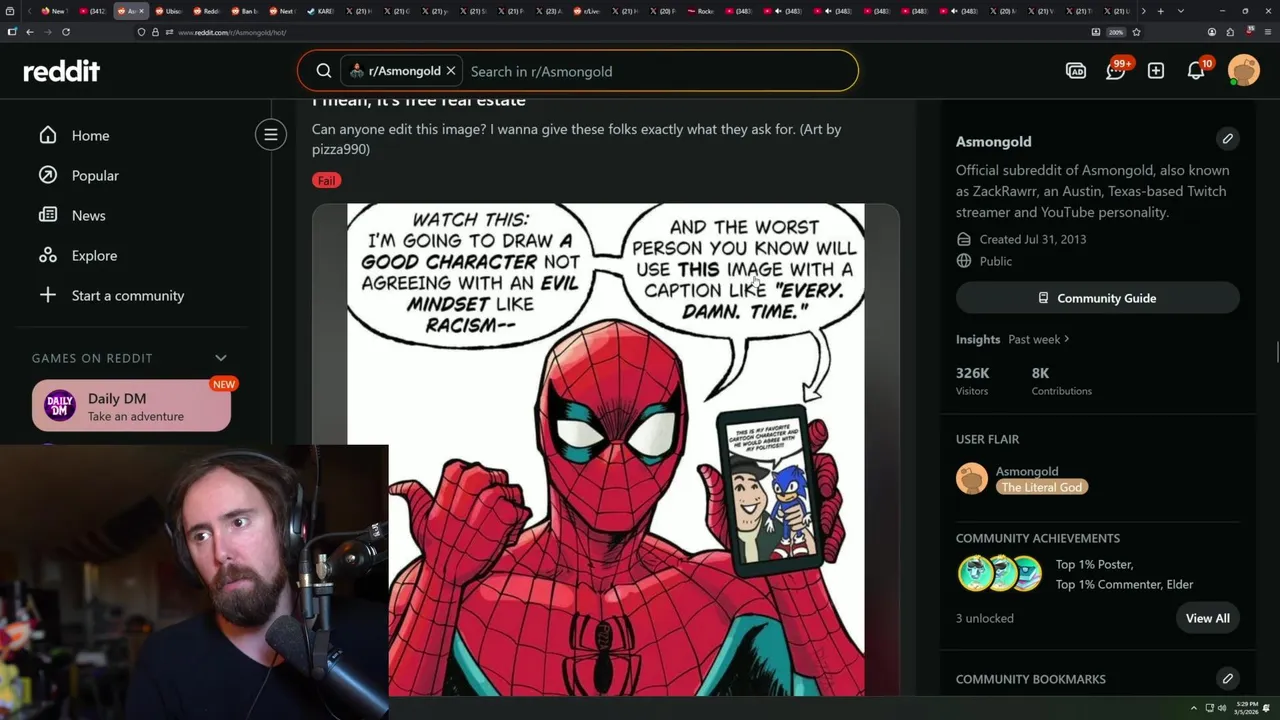Switch to the KAREN browser tab
1280x720 pixels.
(x=321, y=11)
